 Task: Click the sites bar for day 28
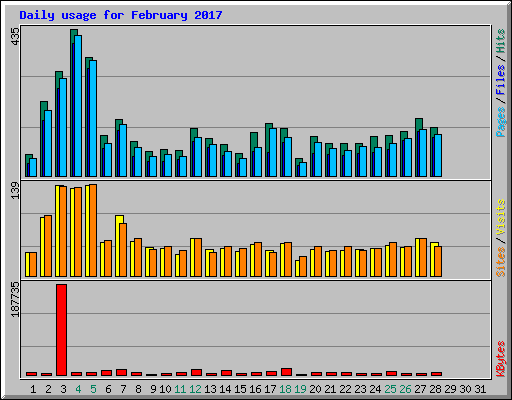[438, 261]
